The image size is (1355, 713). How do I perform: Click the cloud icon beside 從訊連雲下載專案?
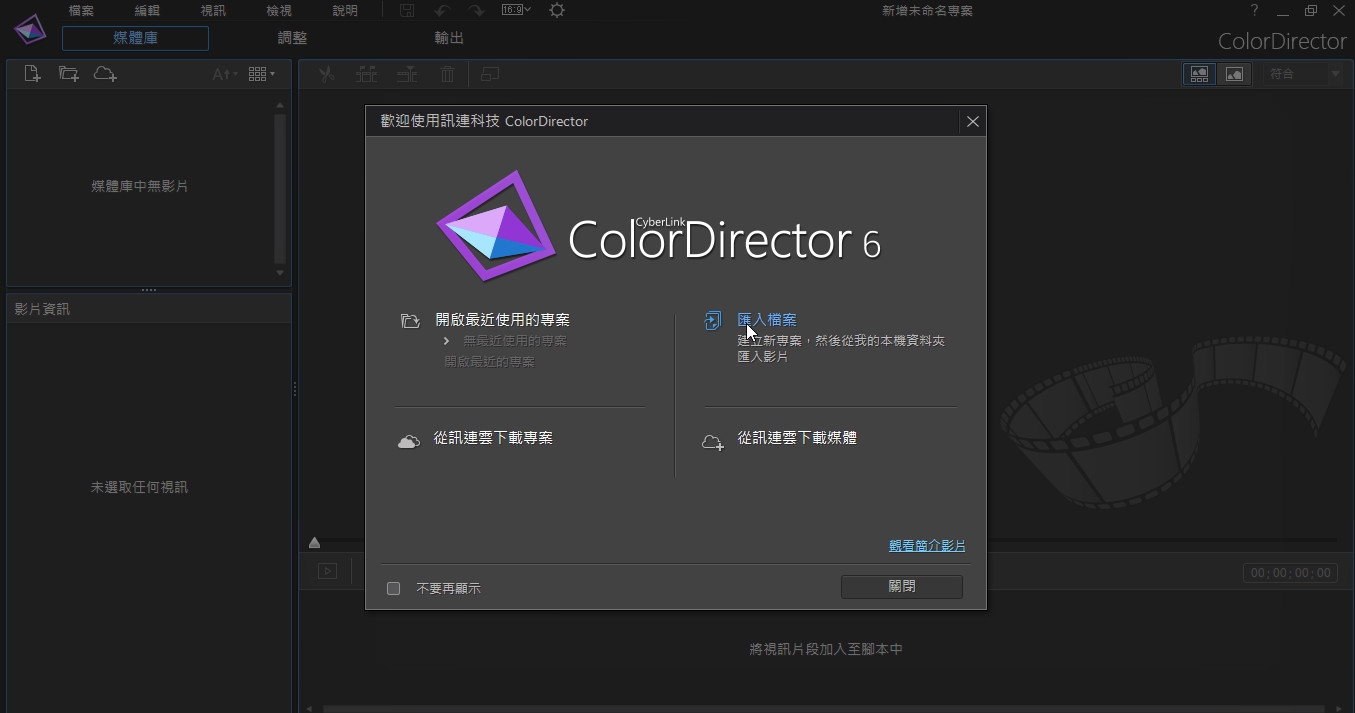(409, 441)
